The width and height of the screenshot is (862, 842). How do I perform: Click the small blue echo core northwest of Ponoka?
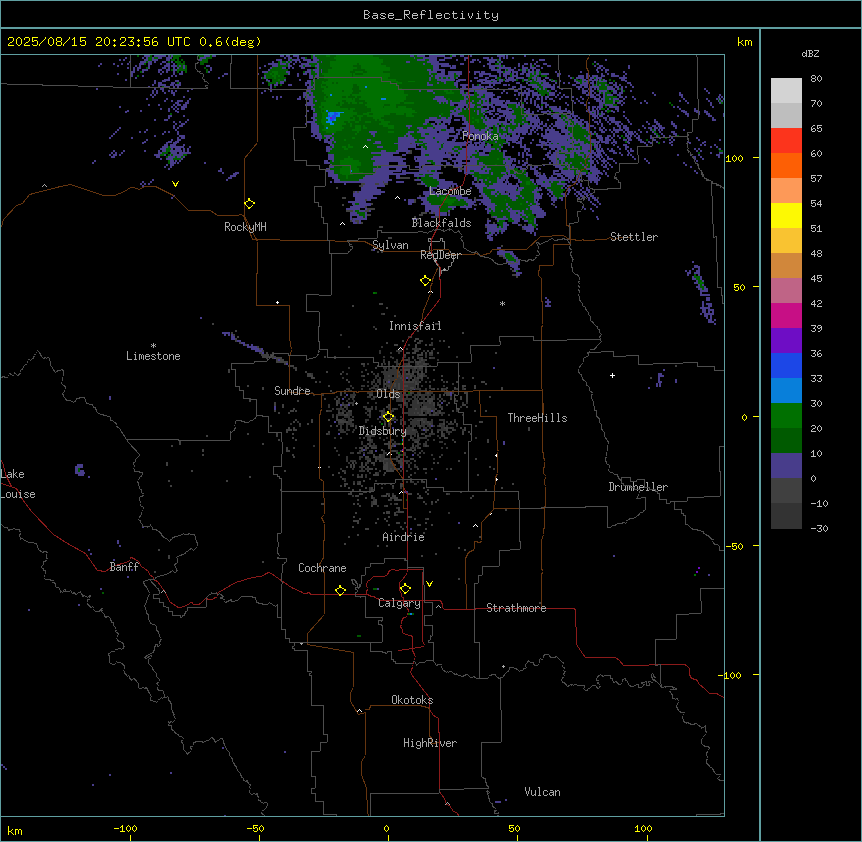point(333,117)
